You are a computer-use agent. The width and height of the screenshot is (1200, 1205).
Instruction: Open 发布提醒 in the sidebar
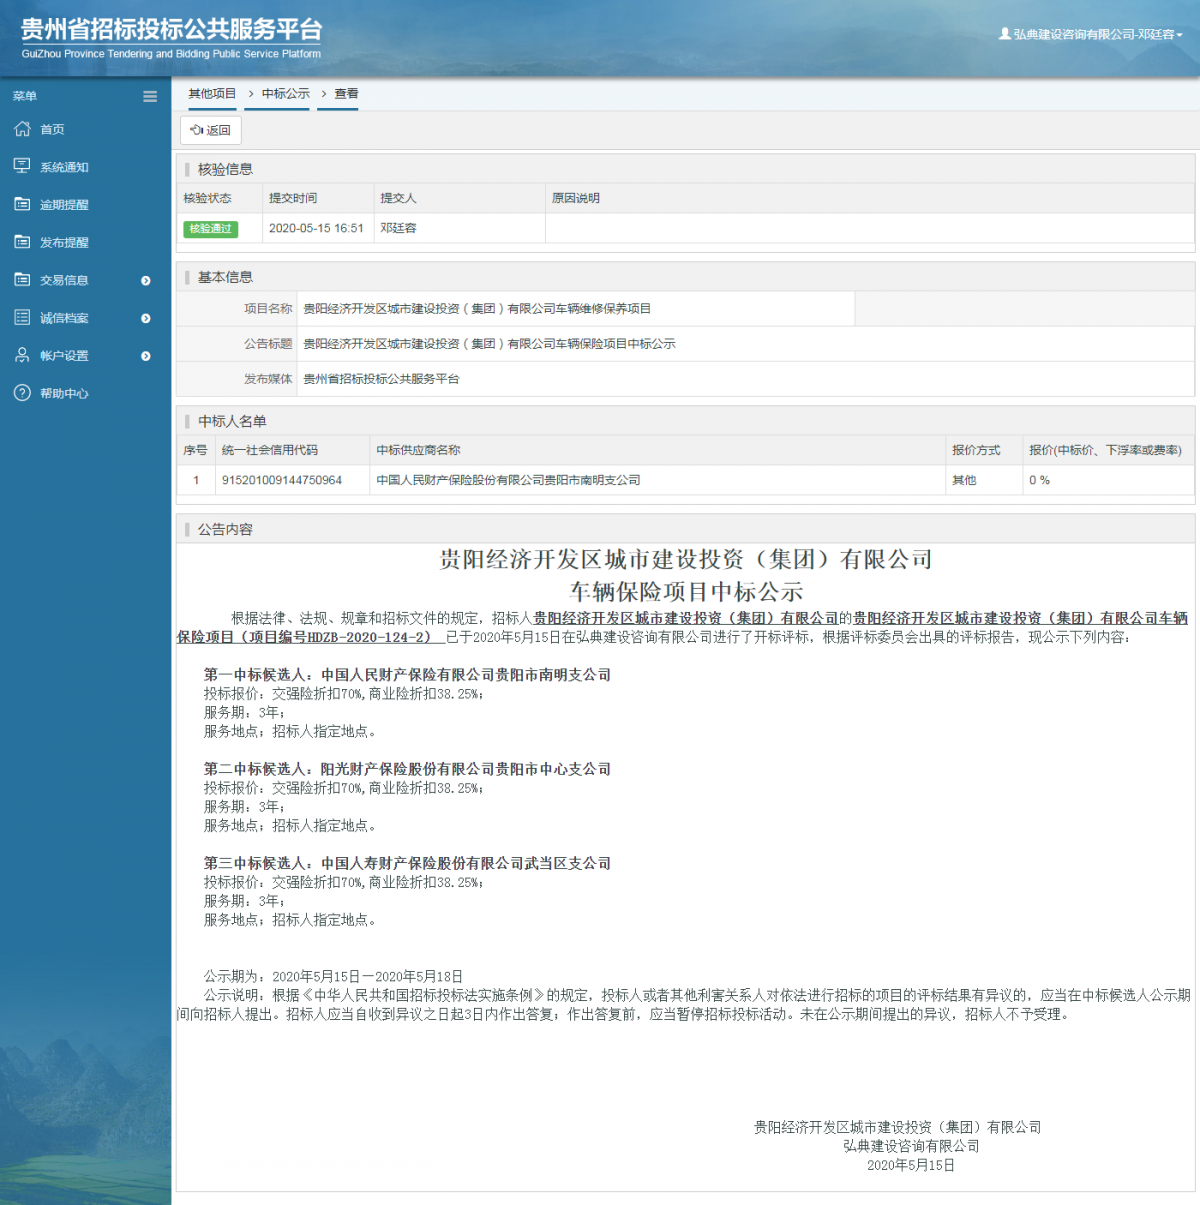(x=64, y=243)
